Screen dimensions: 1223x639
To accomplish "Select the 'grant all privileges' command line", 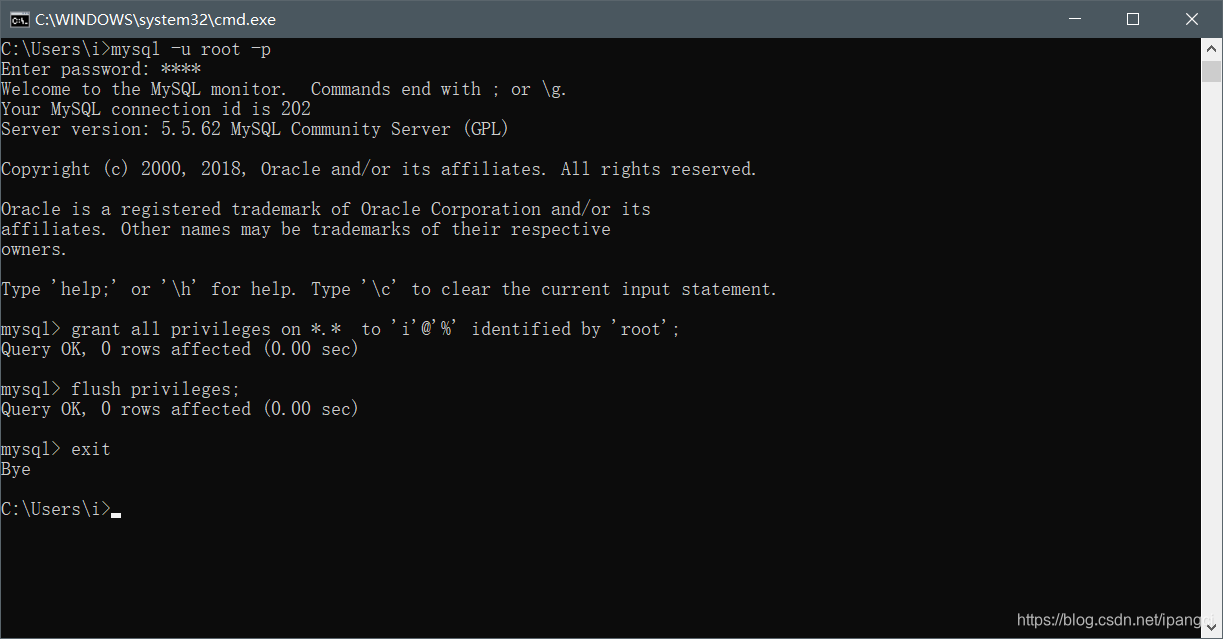I will [x=340, y=328].
